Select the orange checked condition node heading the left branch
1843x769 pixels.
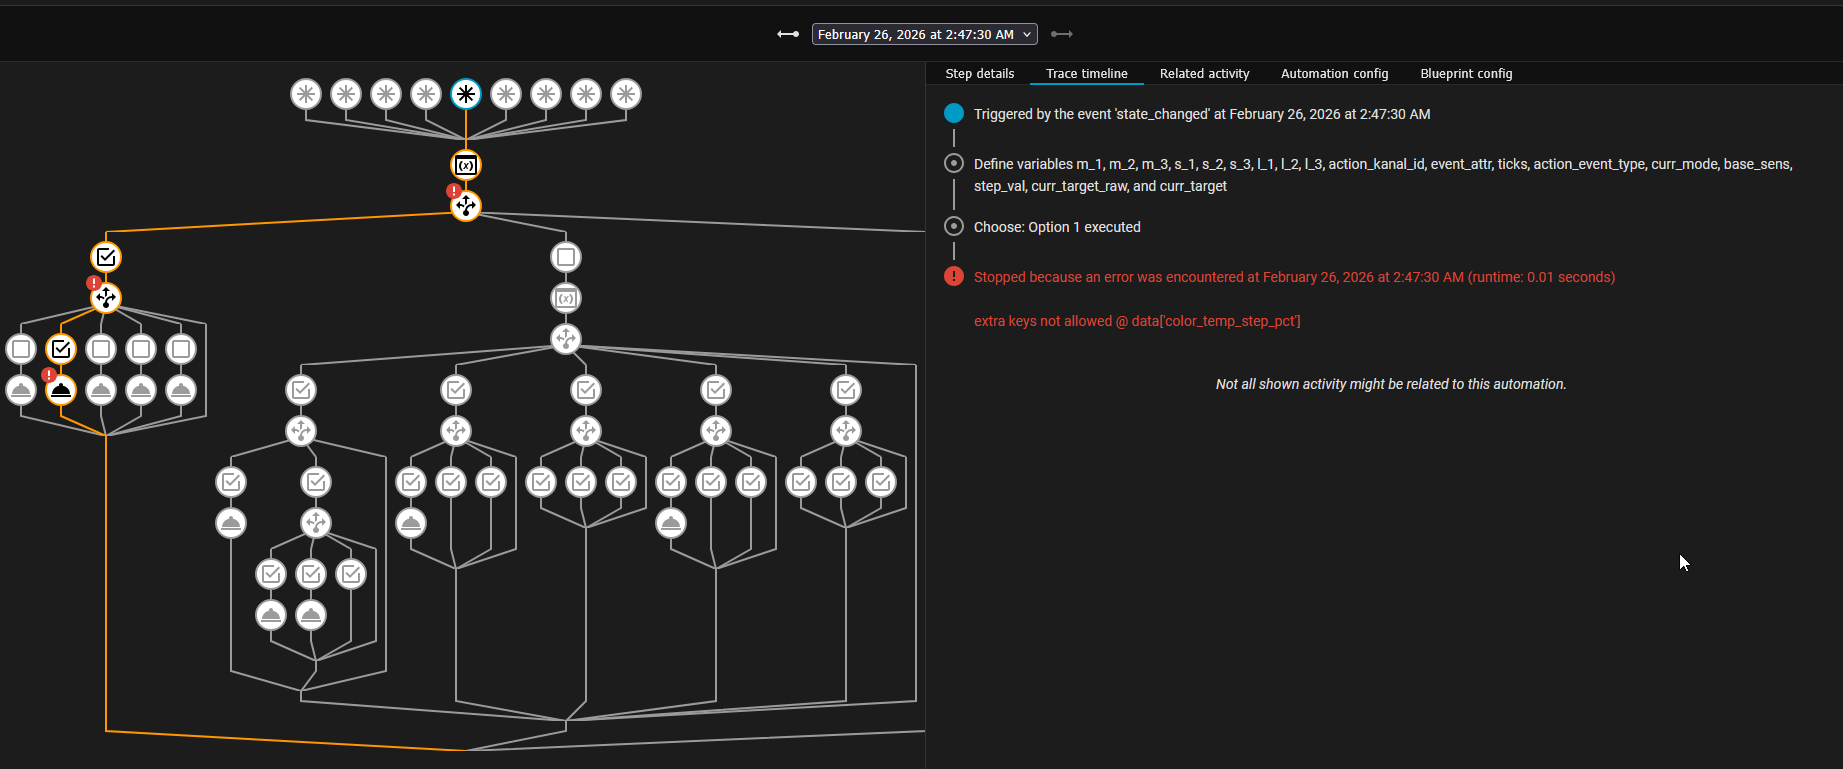[x=106, y=257]
